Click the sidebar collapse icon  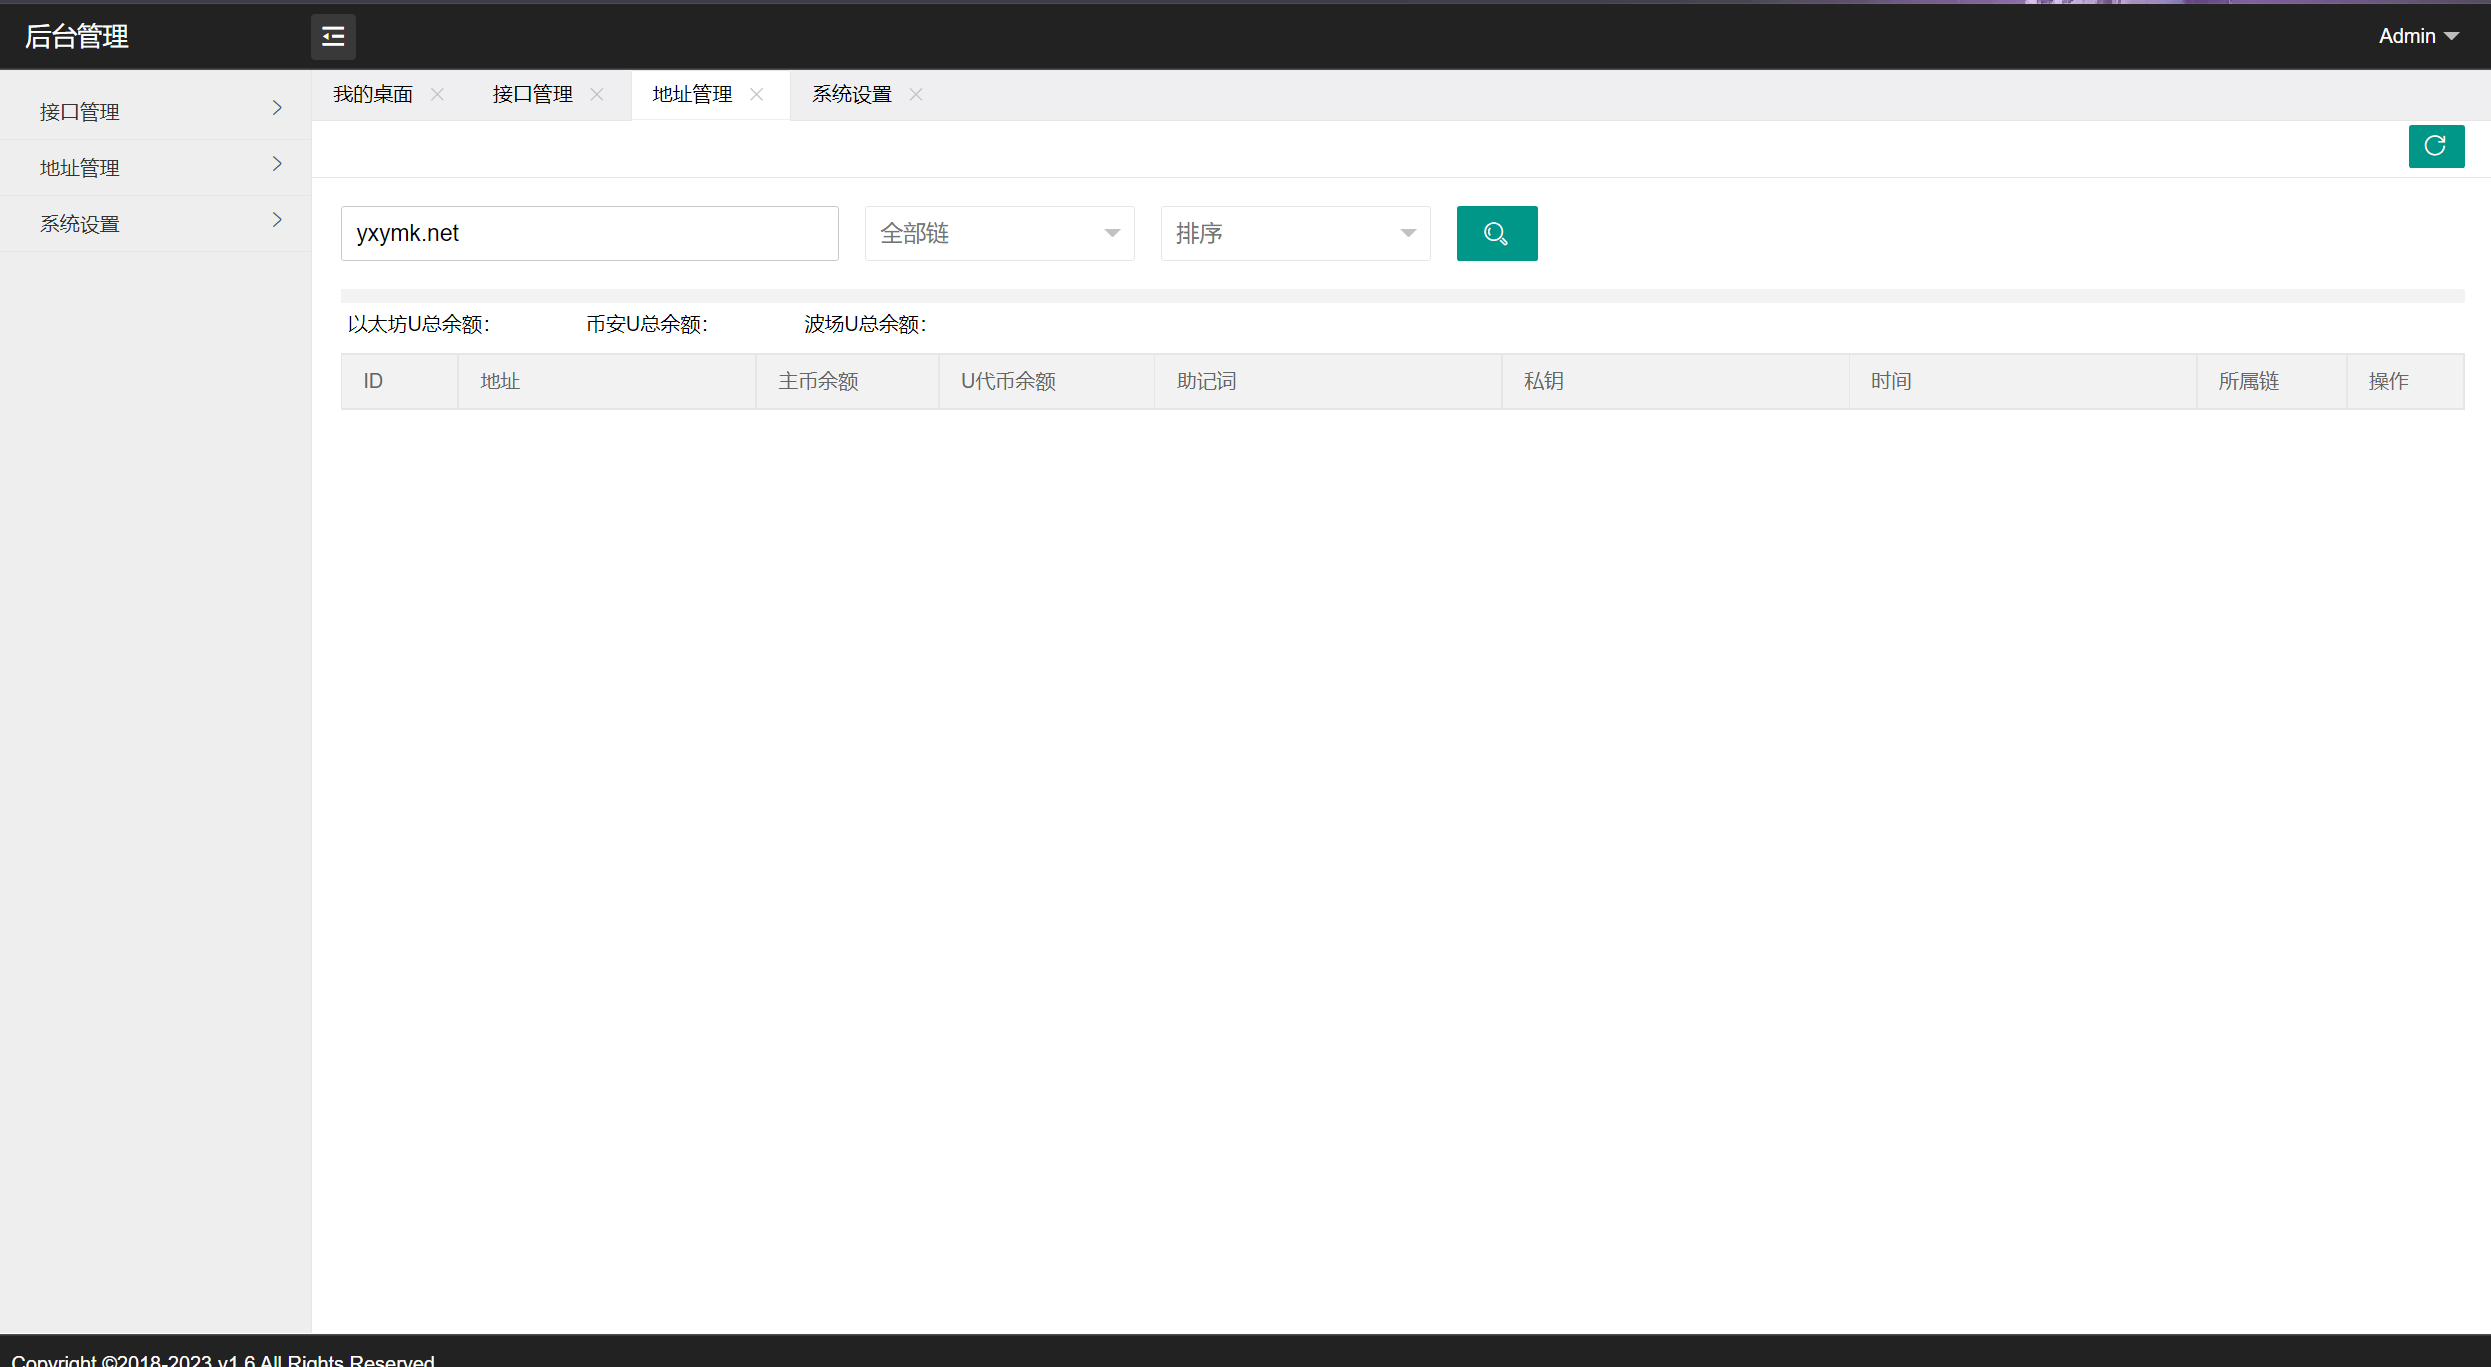click(x=332, y=36)
